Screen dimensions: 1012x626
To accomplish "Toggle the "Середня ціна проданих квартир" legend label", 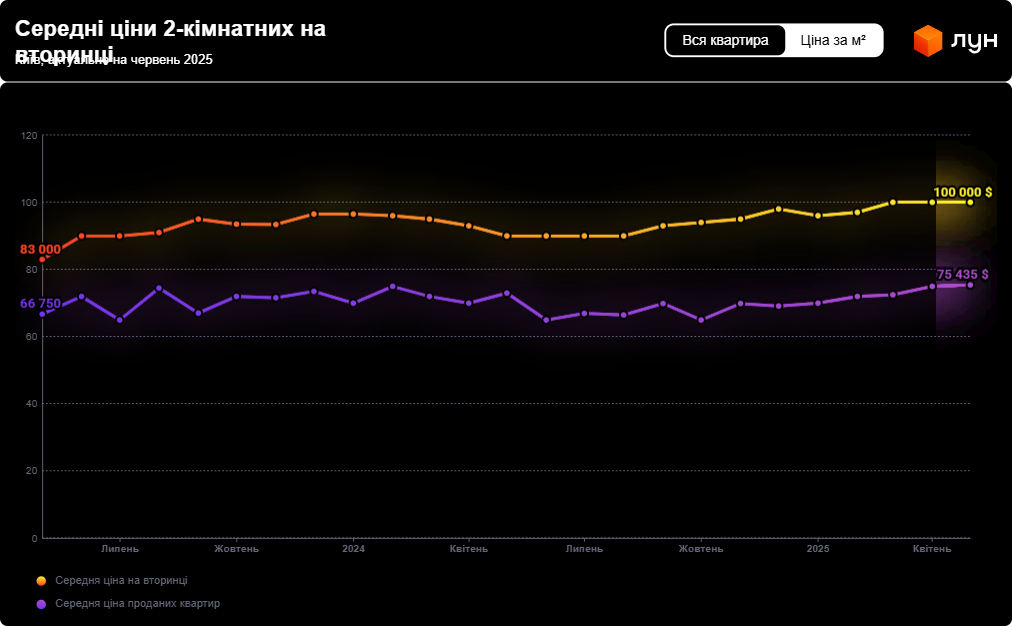I will click(x=137, y=604).
